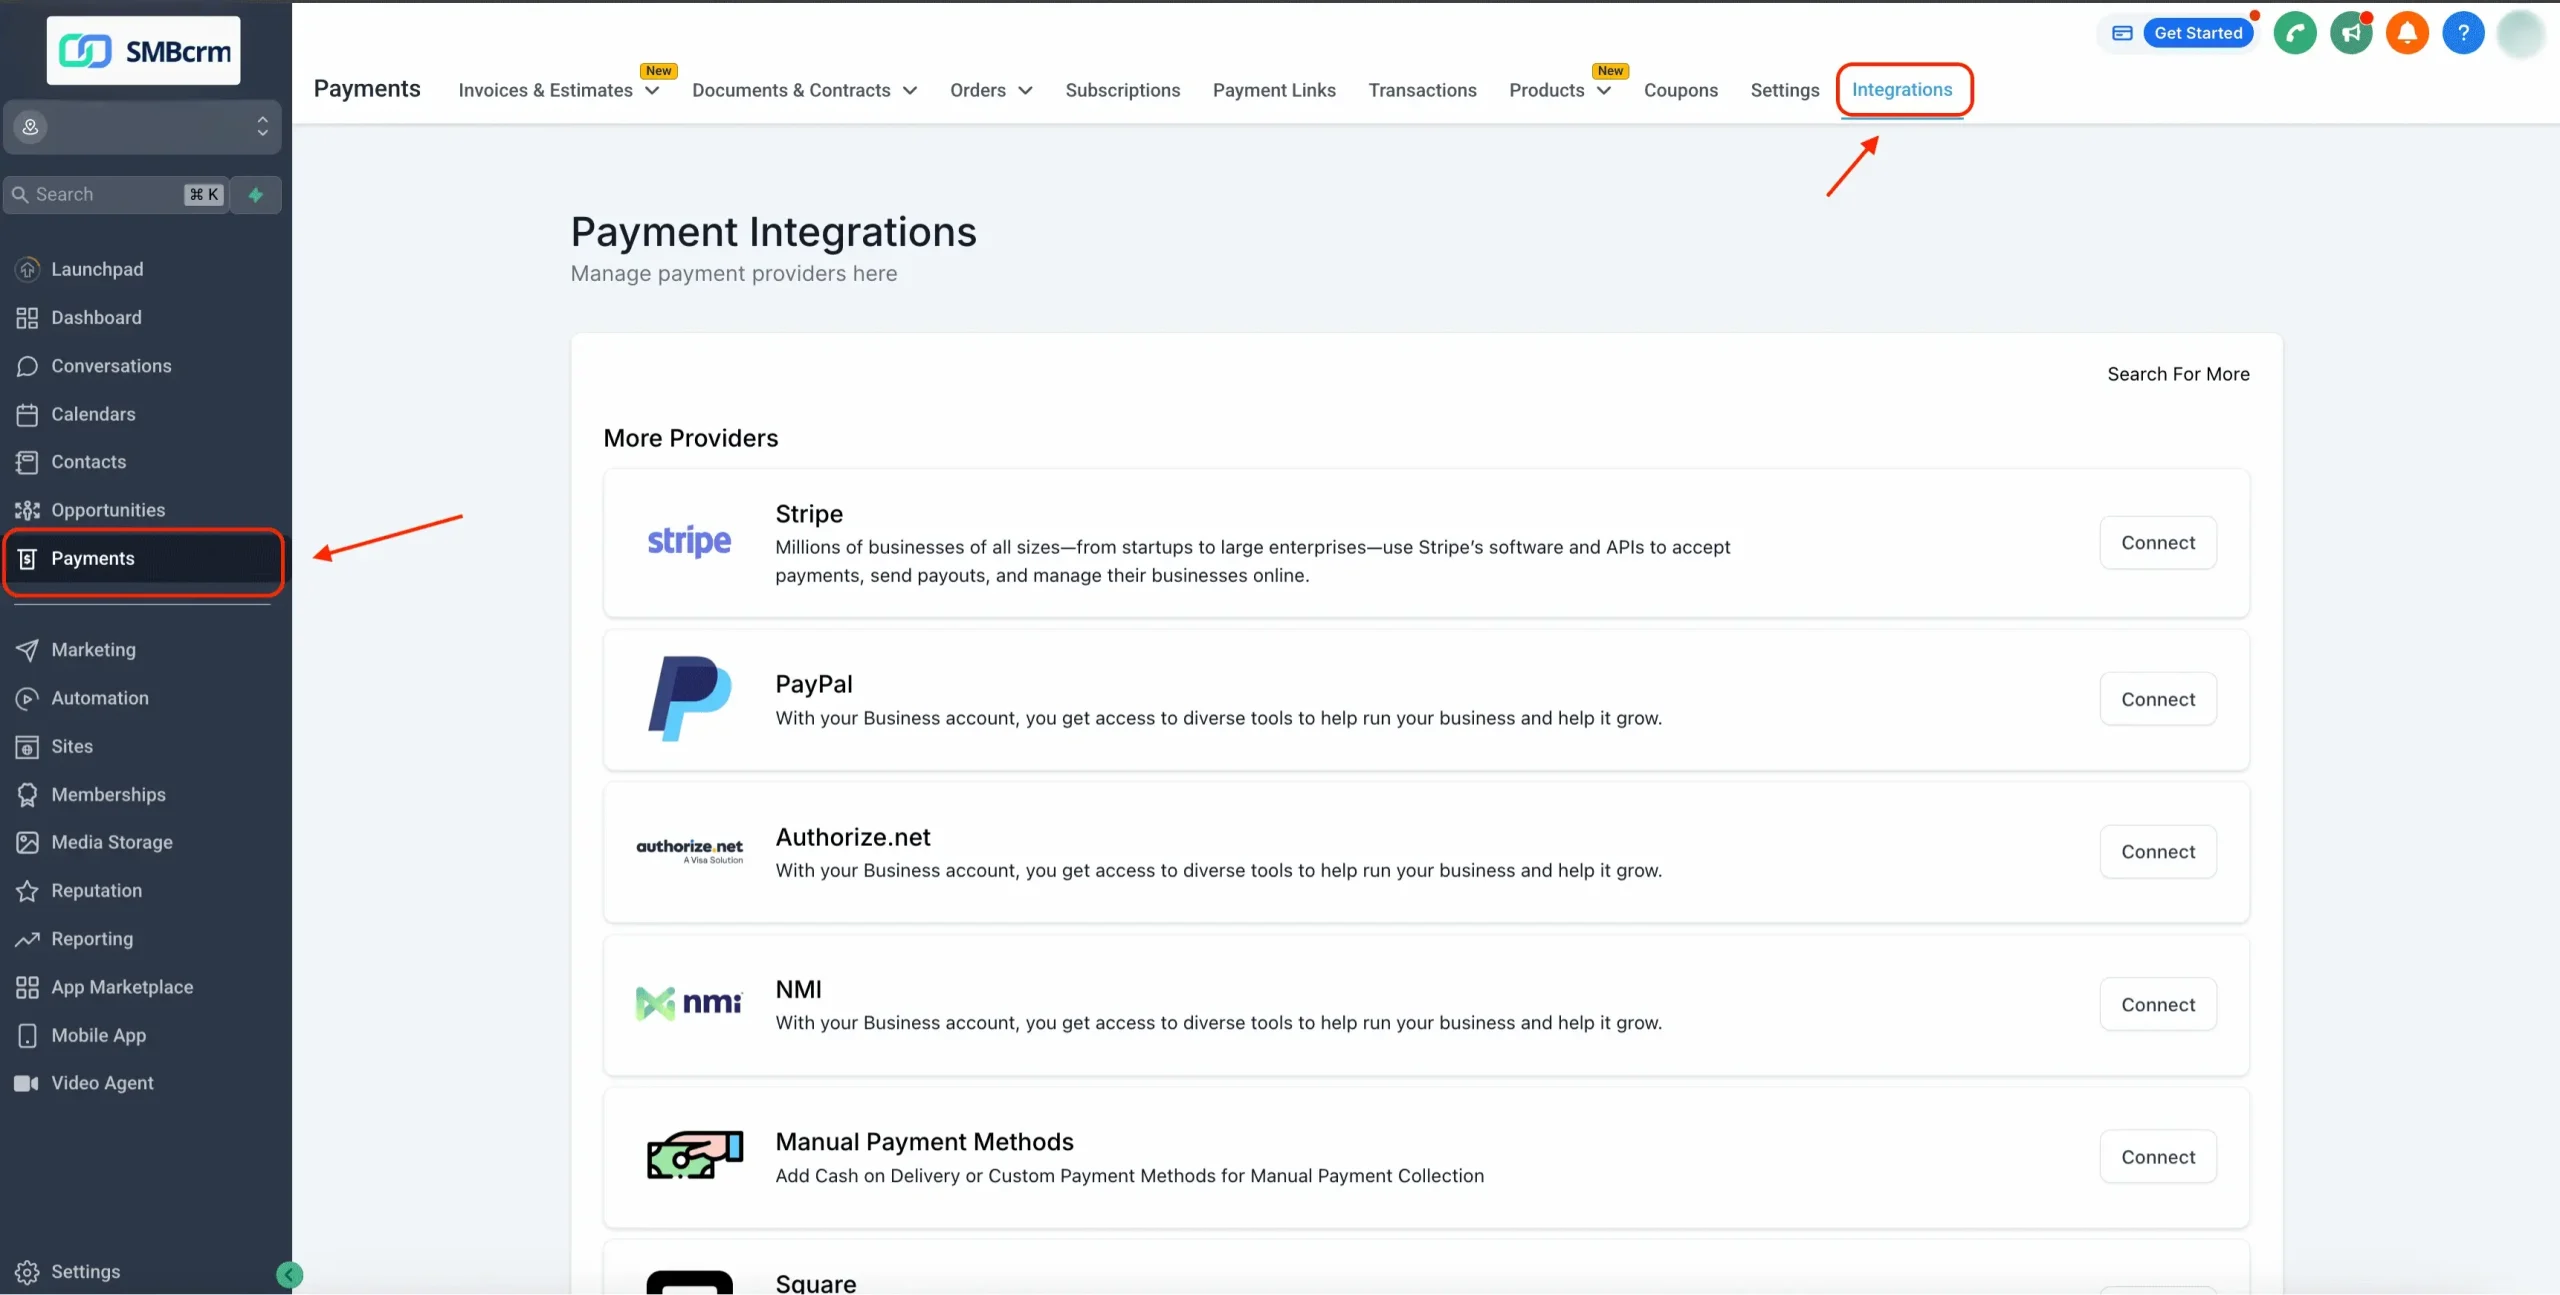
Task: Click the Get Started button
Action: (x=2198, y=33)
